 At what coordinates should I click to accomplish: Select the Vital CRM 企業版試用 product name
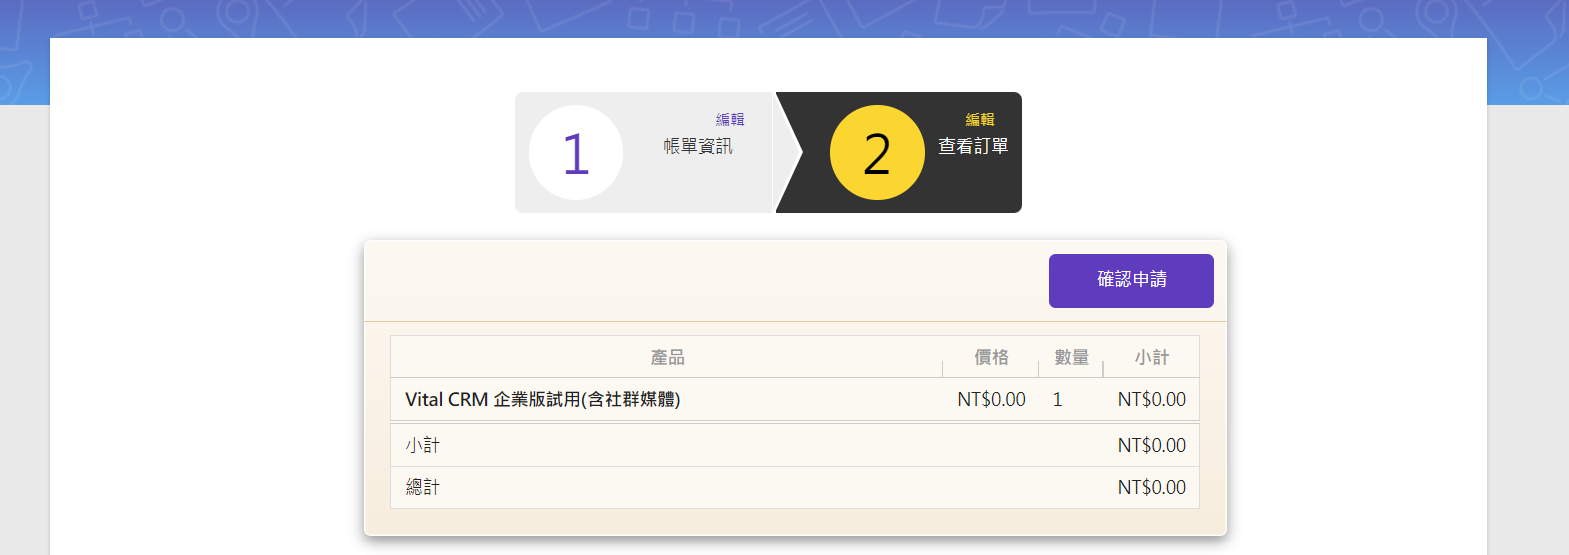(x=542, y=400)
